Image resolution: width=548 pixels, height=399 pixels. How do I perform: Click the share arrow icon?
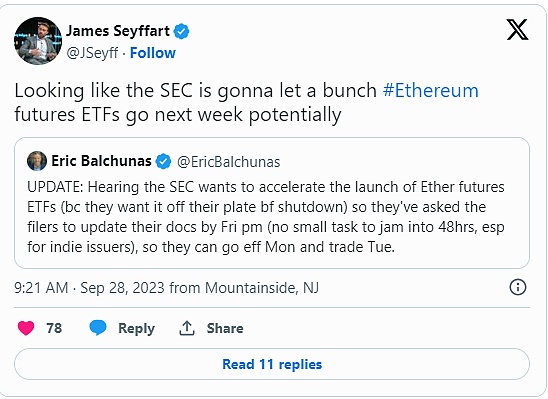pyautogui.click(x=187, y=328)
